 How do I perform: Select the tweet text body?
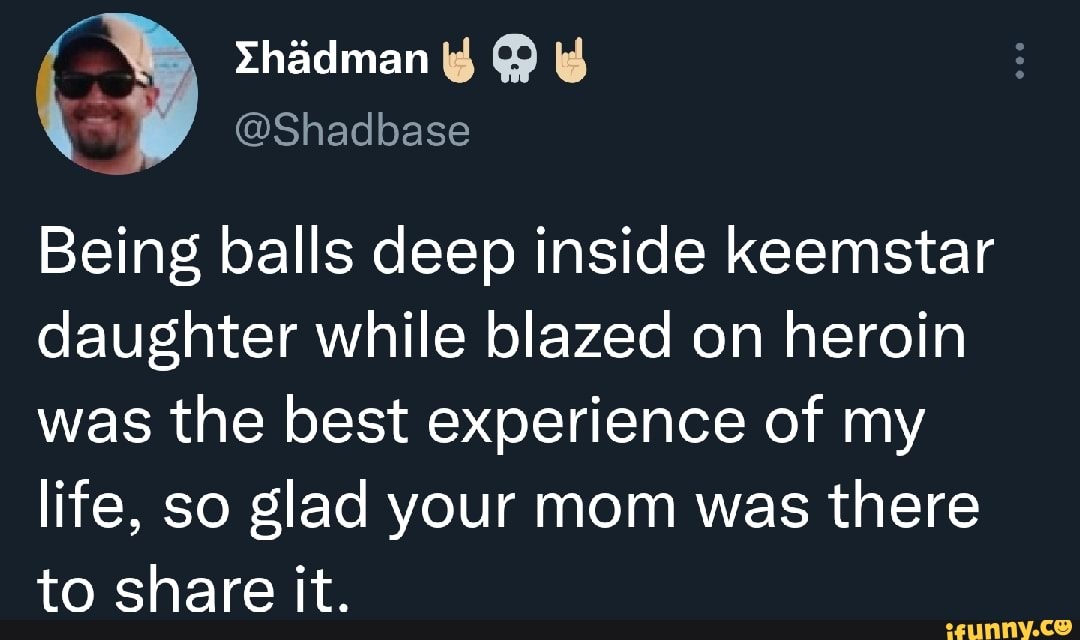click(500, 420)
